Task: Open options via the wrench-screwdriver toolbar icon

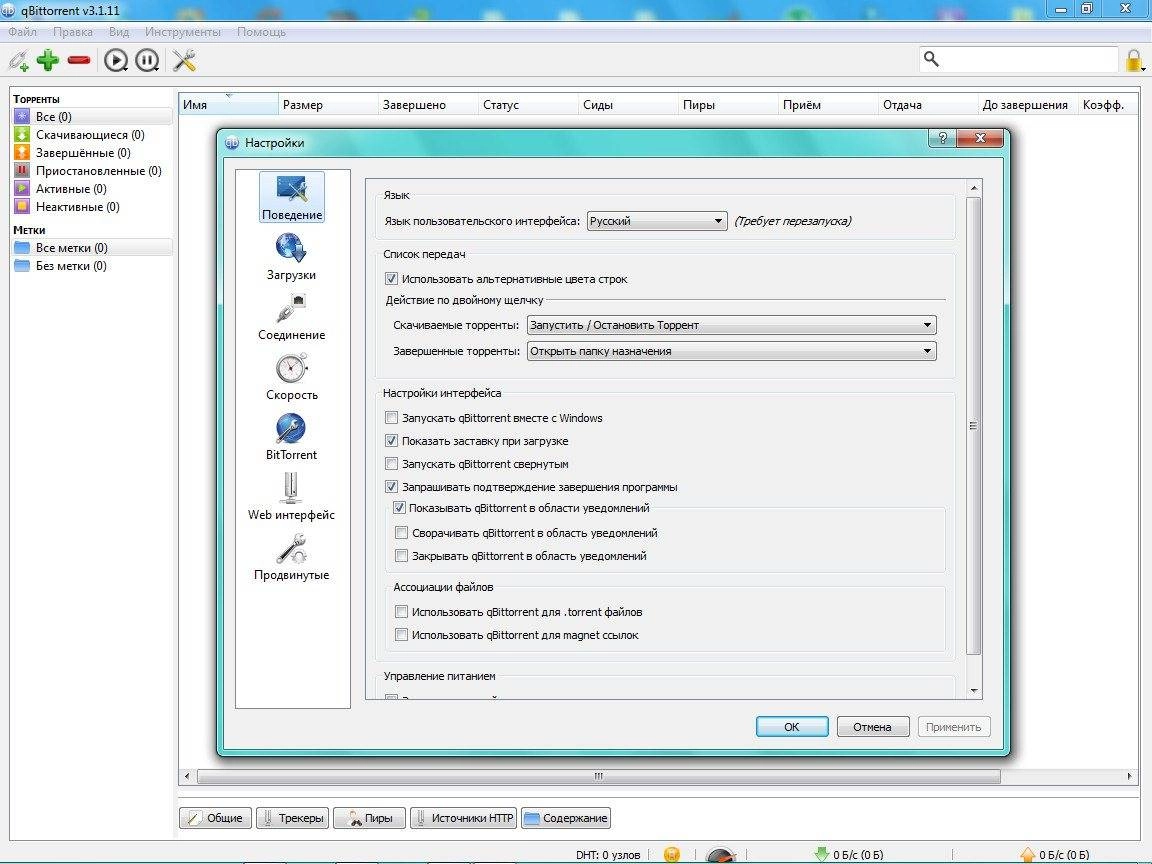Action: [184, 60]
